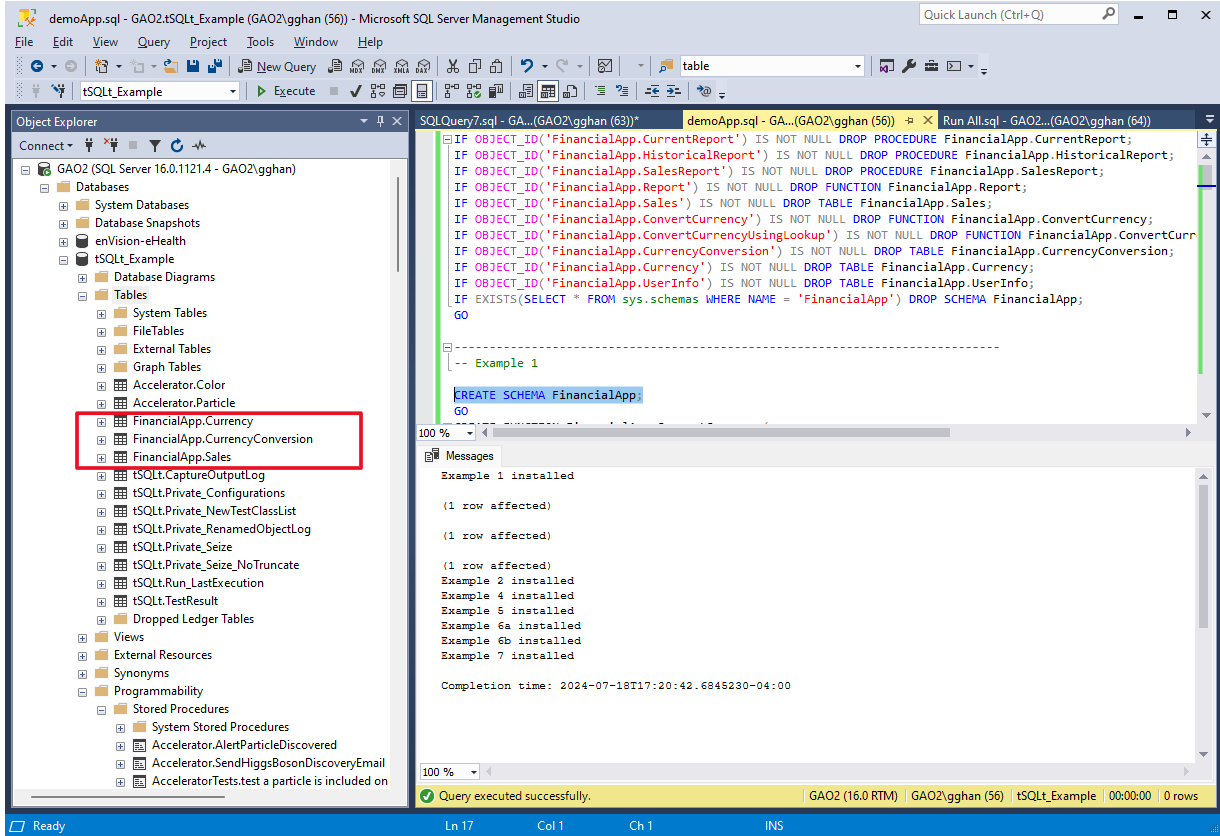Click the Disconnect icon in Object Explorer
1220x836 pixels.
[113, 145]
